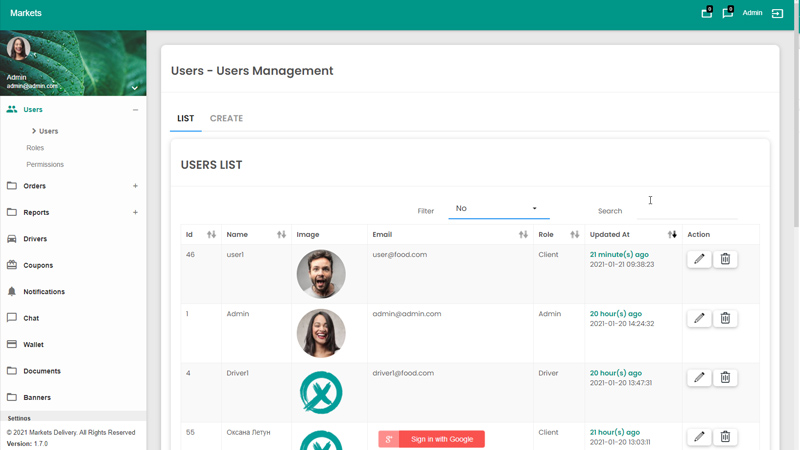The image size is (800, 450).
Task: Click the user@food.com email cell
Action: 399,255
